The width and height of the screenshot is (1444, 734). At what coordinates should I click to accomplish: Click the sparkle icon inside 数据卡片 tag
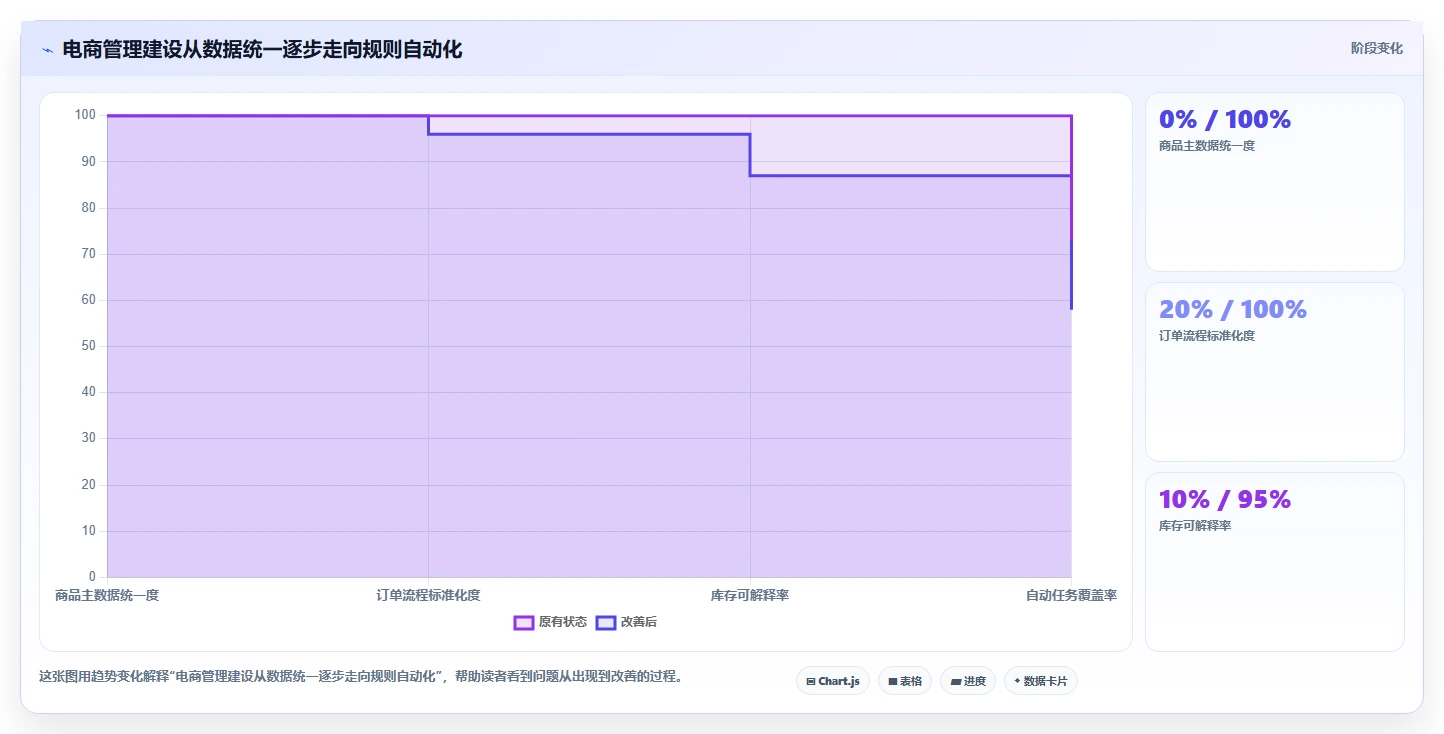pos(1018,681)
